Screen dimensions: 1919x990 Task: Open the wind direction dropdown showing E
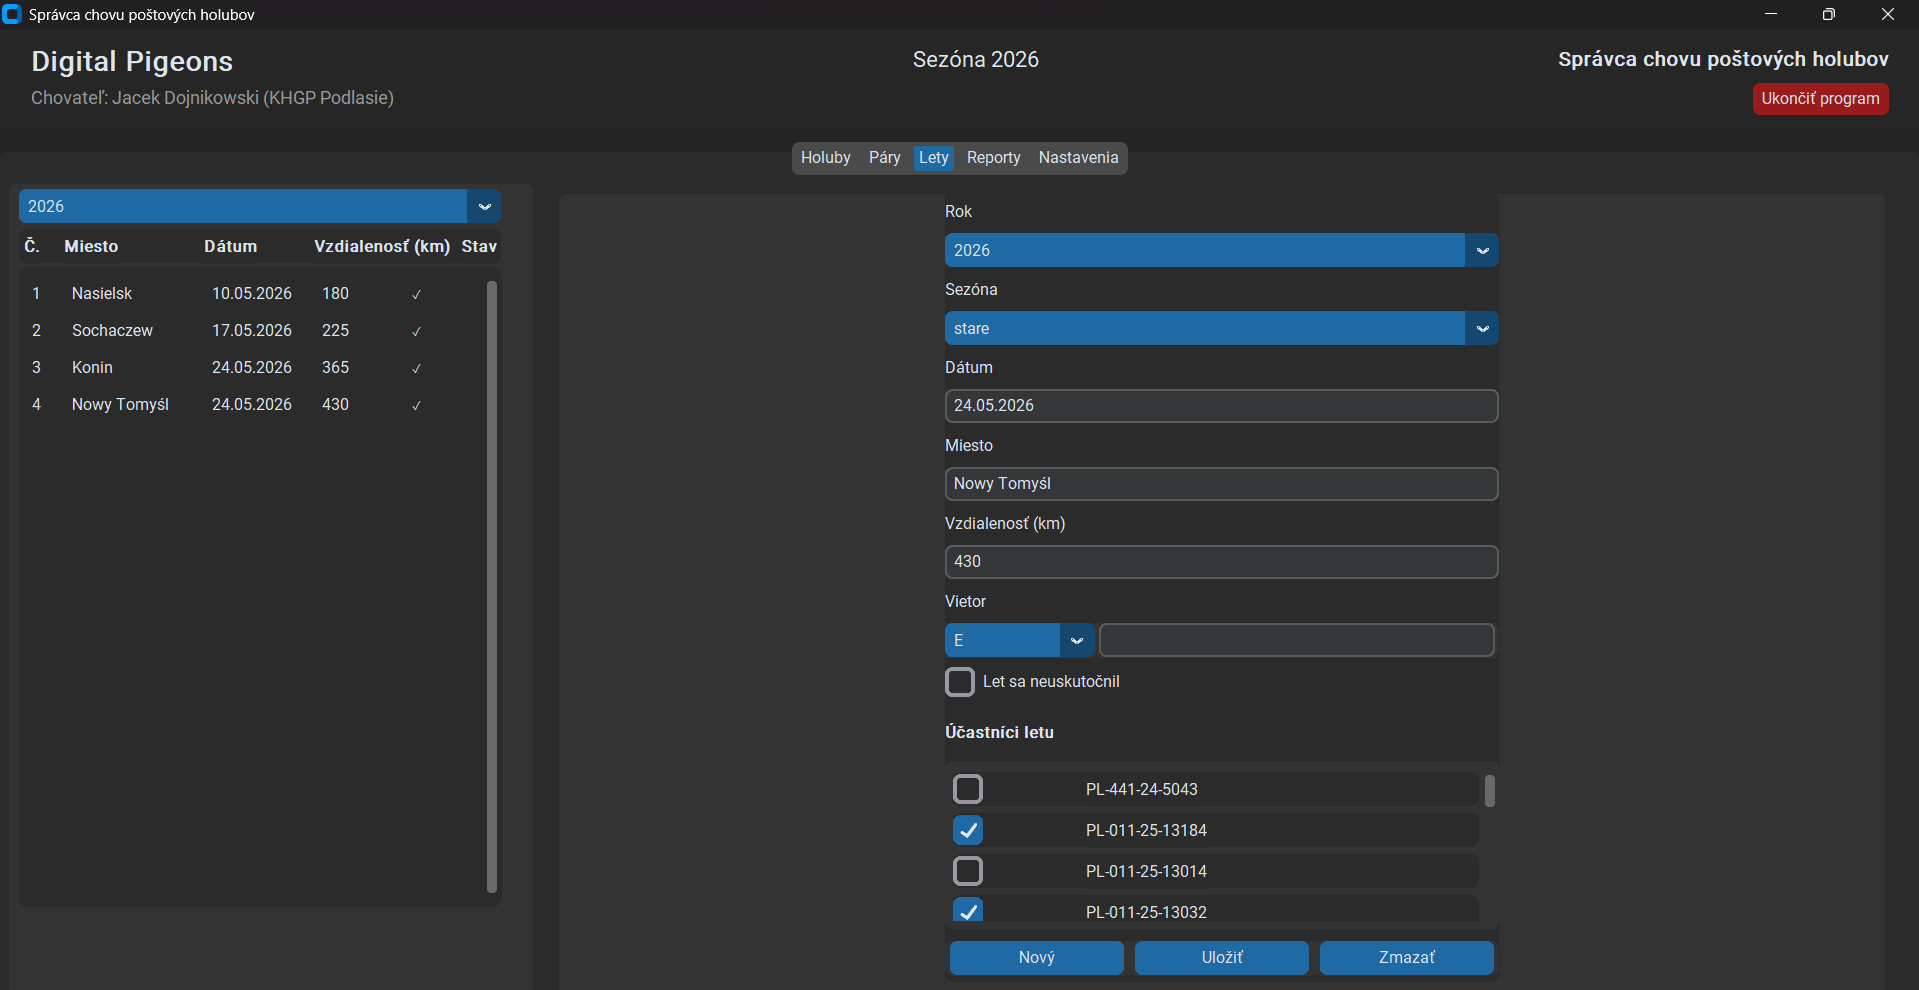click(1076, 640)
